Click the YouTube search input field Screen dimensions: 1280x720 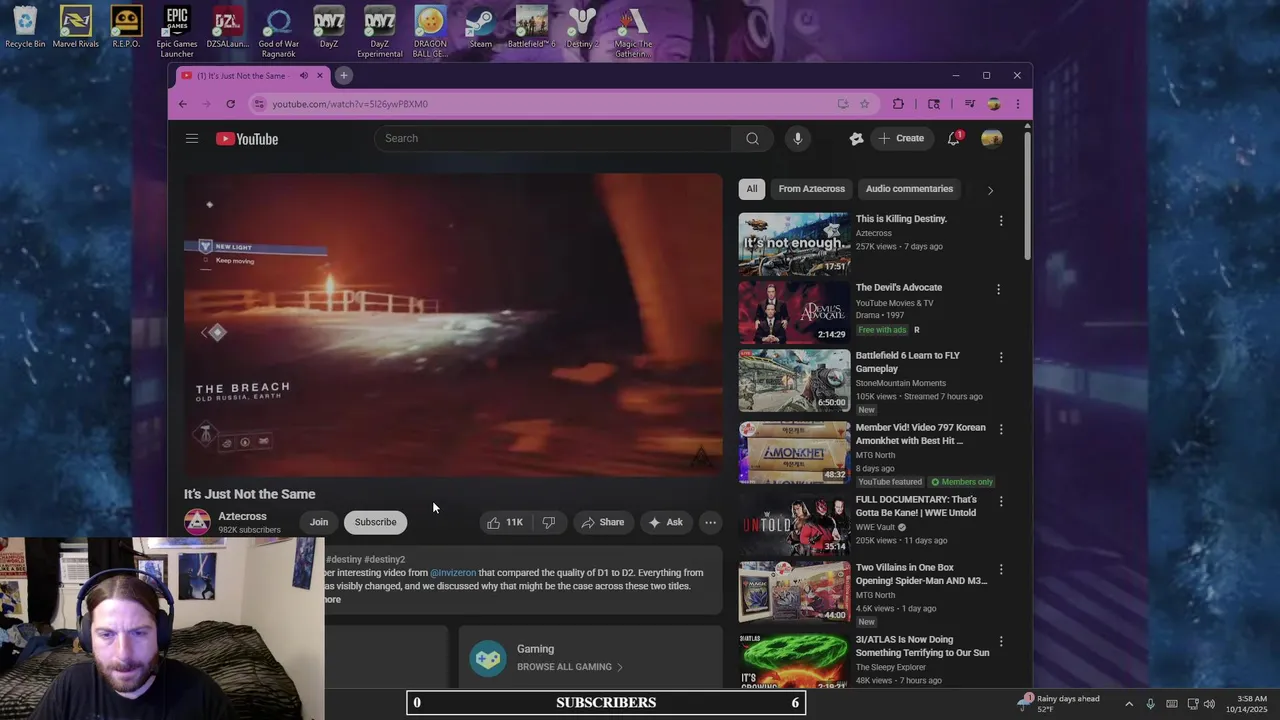click(555, 138)
